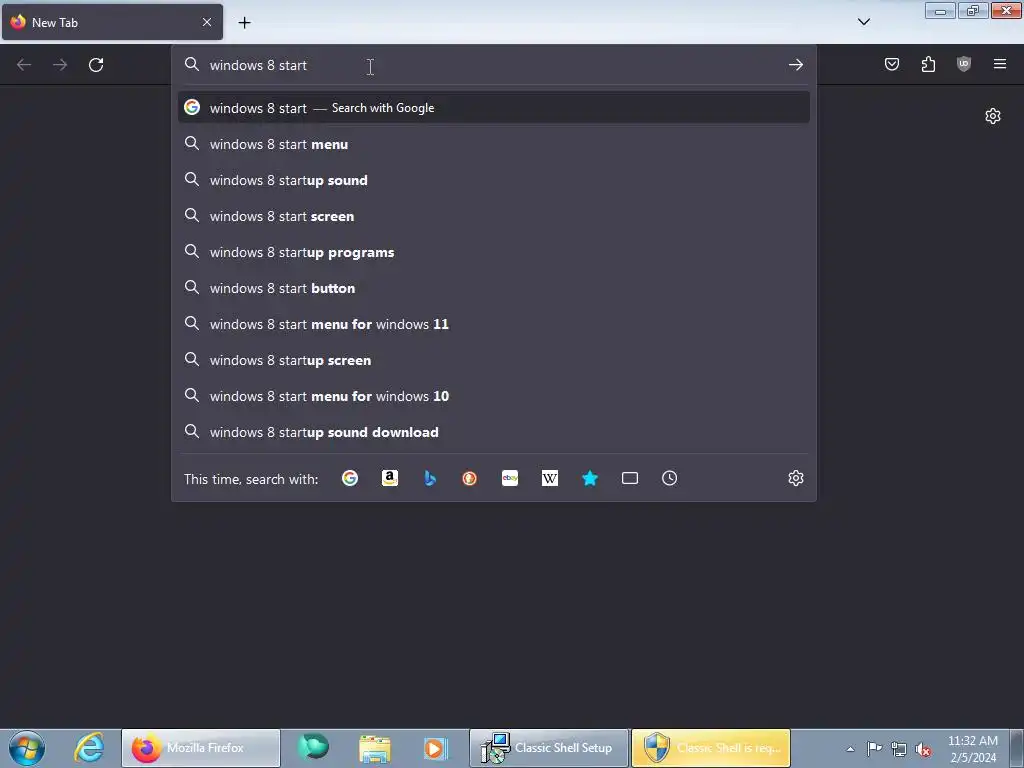Open the Pocket save icon
Screen dimensions: 1024x768
[x=892, y=64]
